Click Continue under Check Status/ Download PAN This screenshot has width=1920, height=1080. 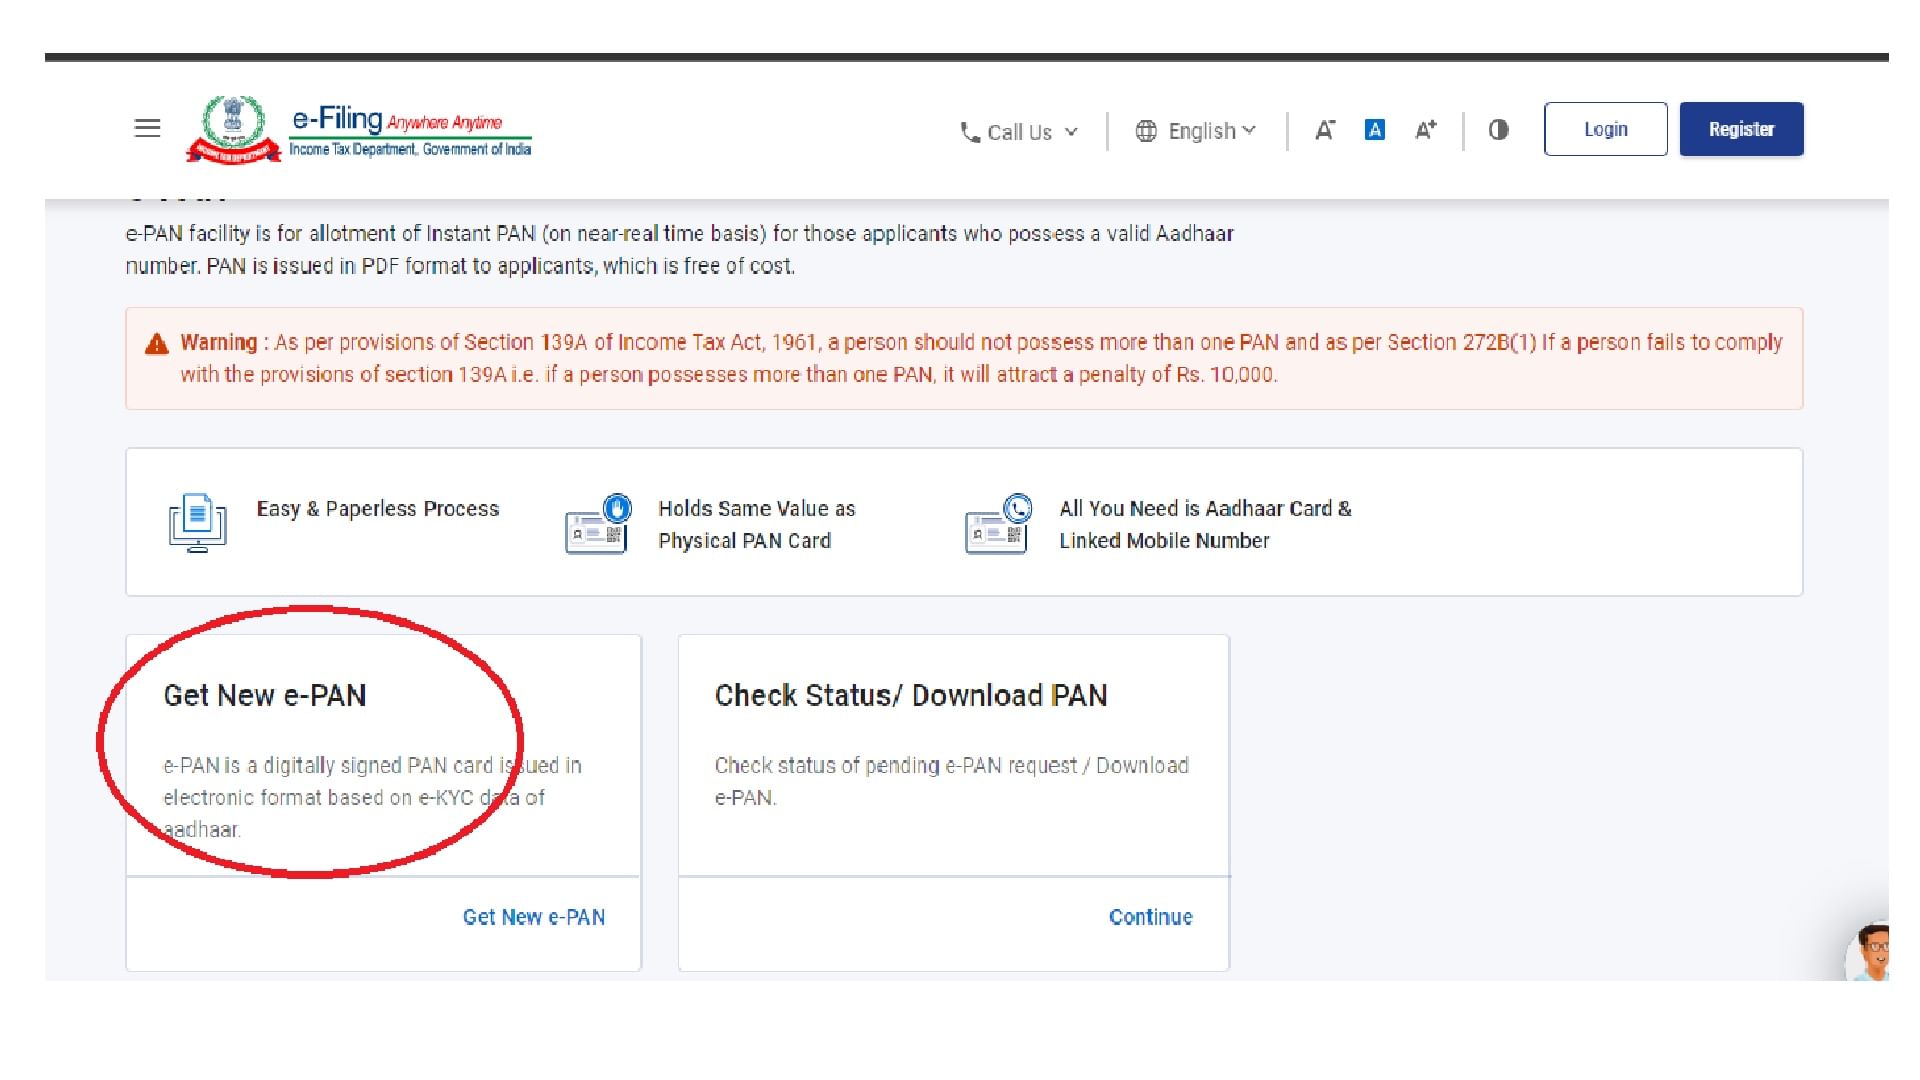click(1150, 916)
